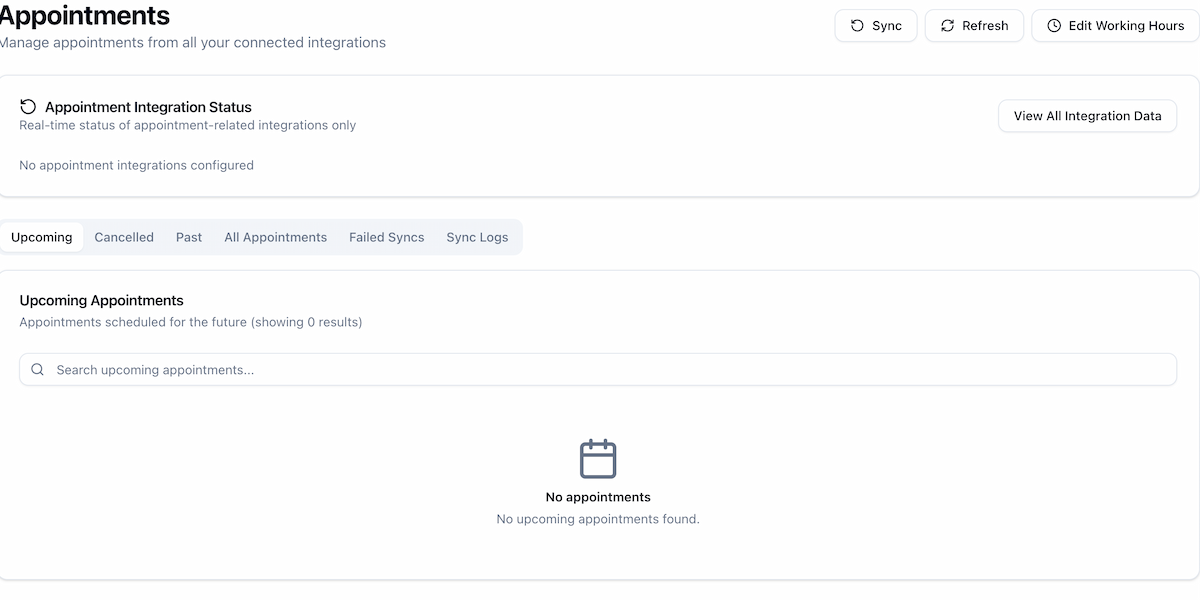The image size is (1200, 600).
Task: Click the circular refresh icon in the Refresh button
Action: tap(946, 25)
